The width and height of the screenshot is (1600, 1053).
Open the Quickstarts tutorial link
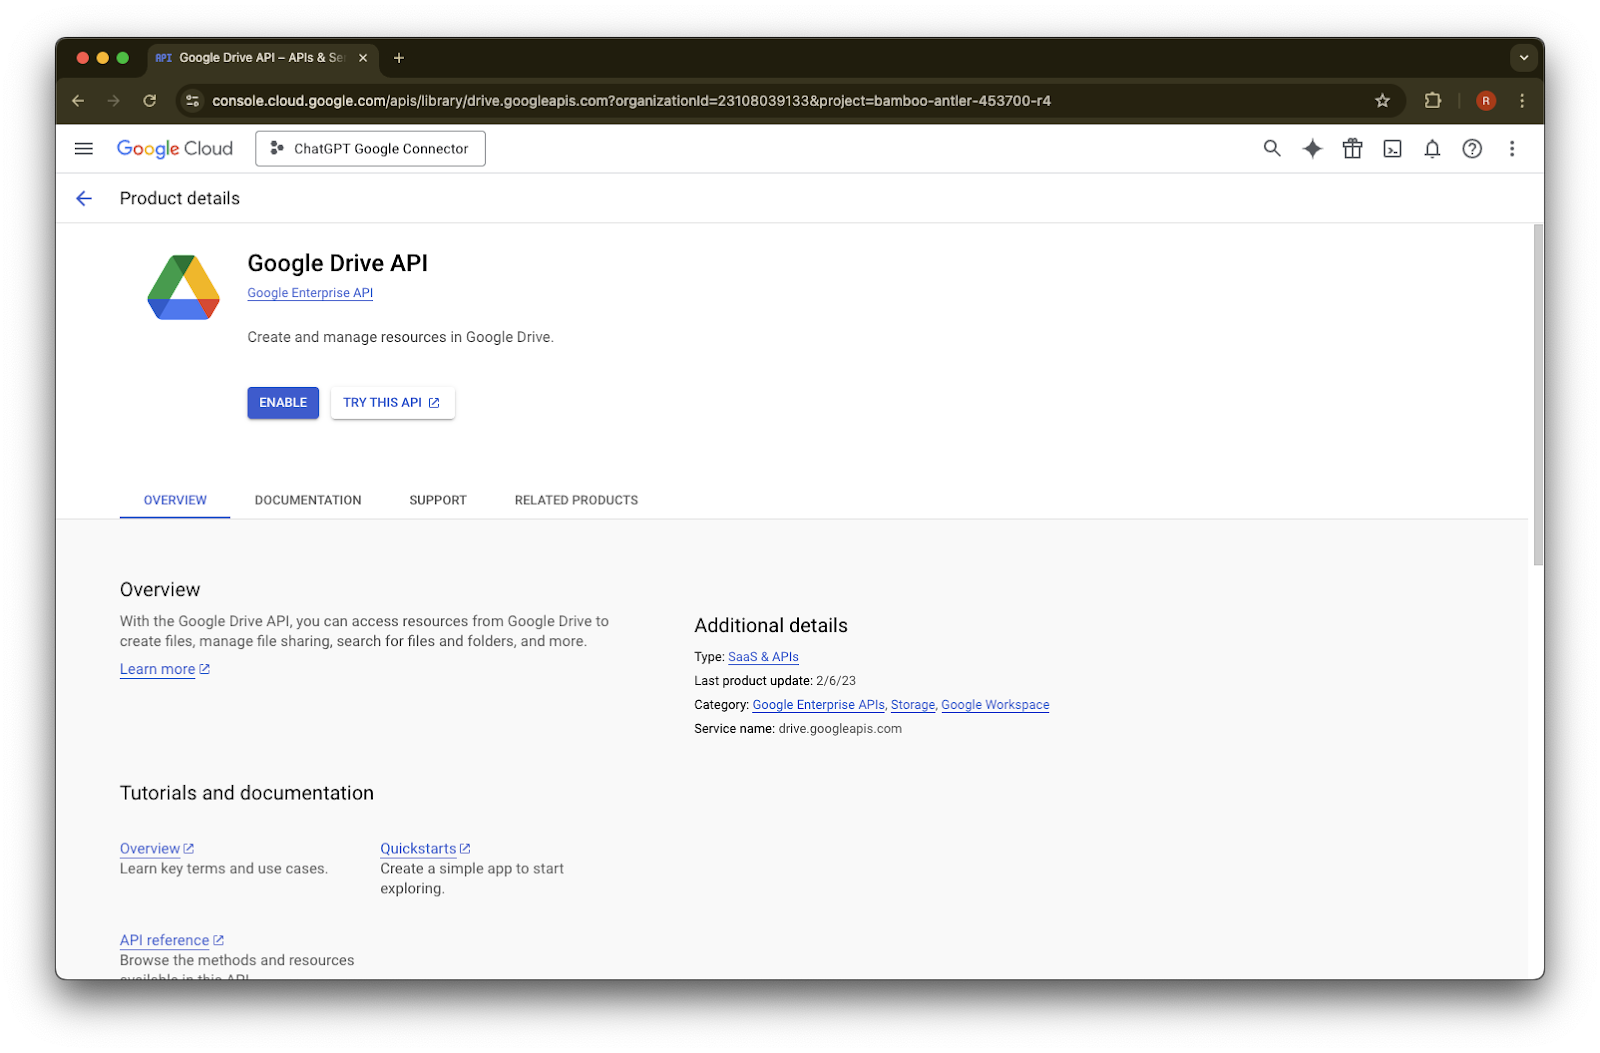coord(425,849)
